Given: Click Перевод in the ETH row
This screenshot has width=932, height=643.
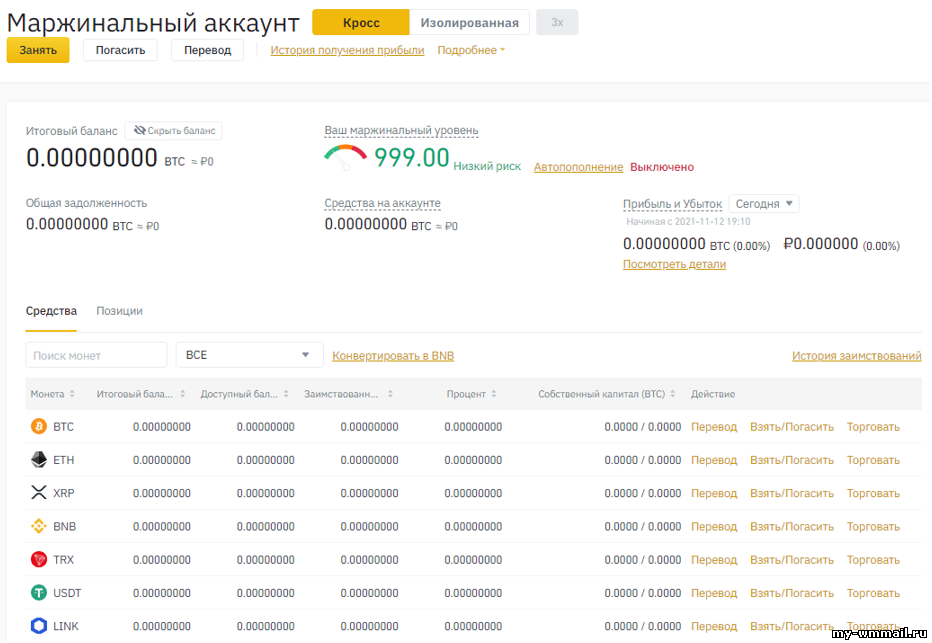Looking at the screenshot, I should pyautogui.click(x=714, y=461).
